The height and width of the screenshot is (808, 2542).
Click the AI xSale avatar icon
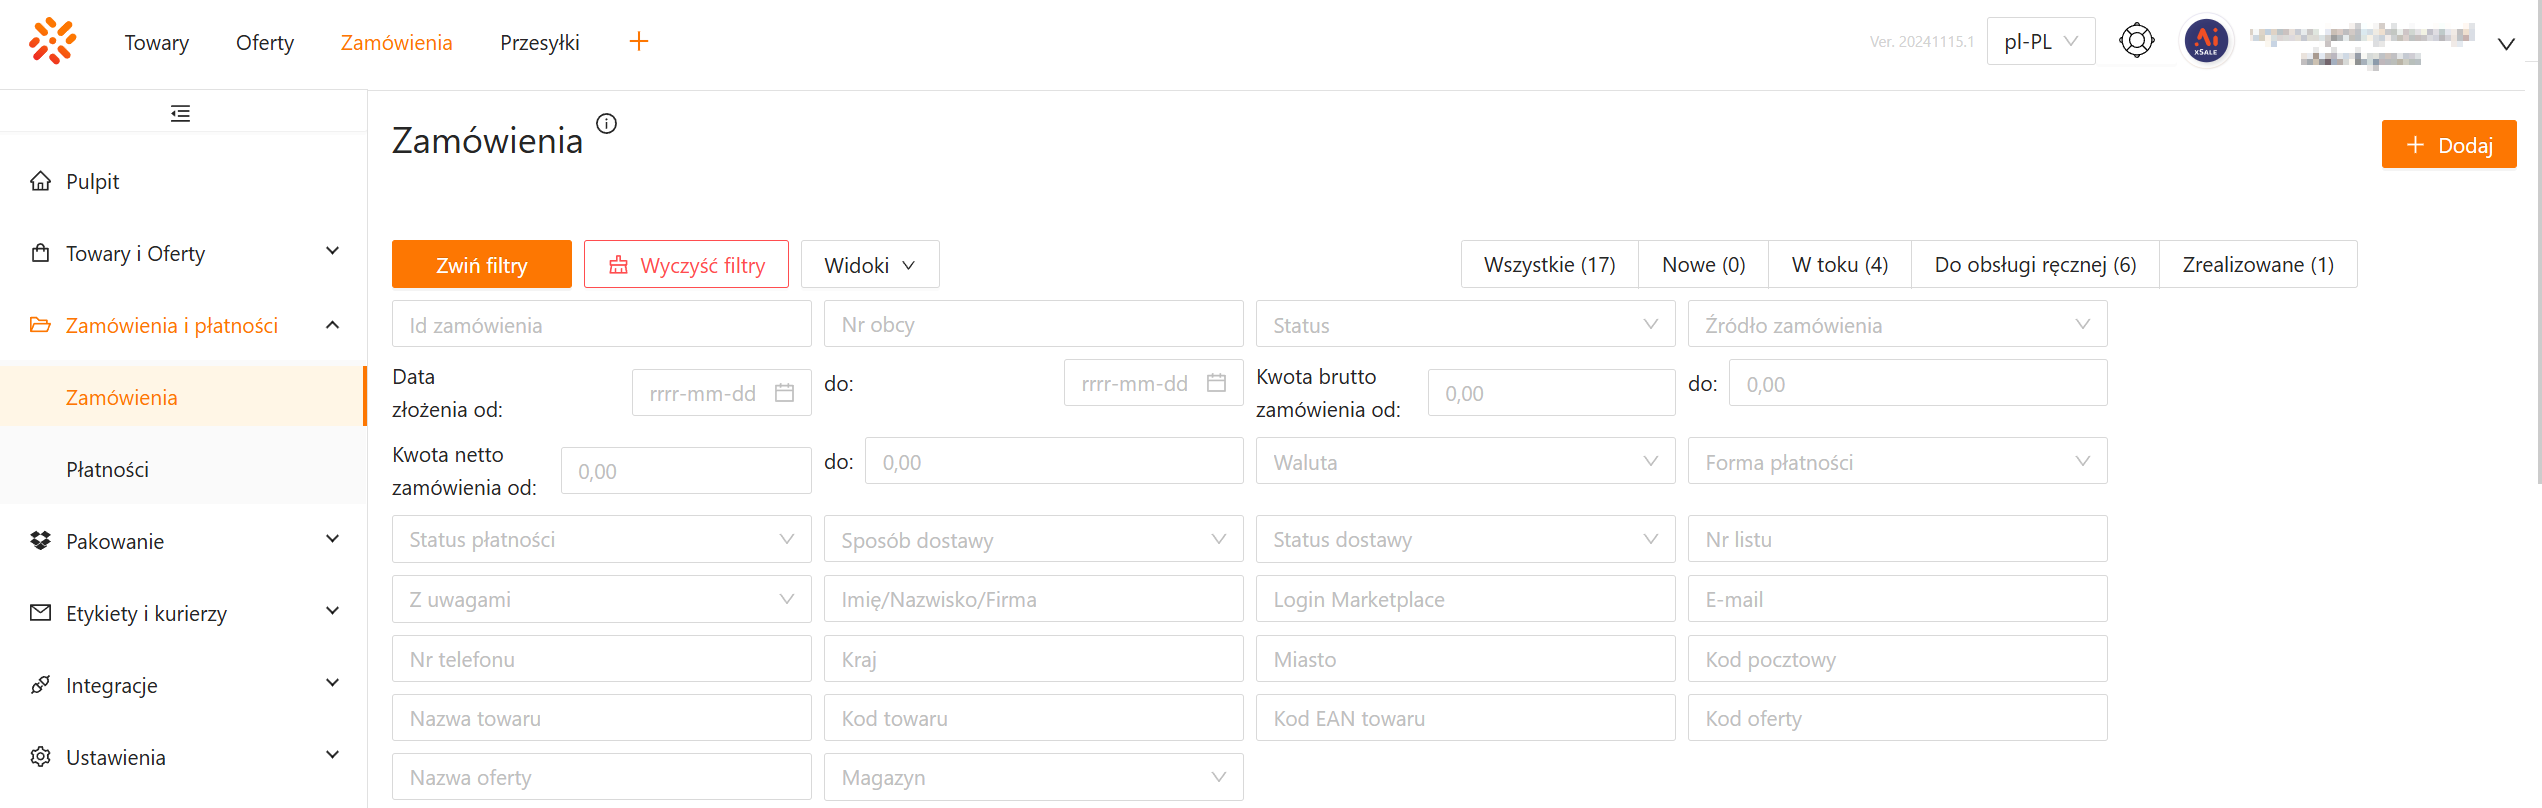[2206, 41]
